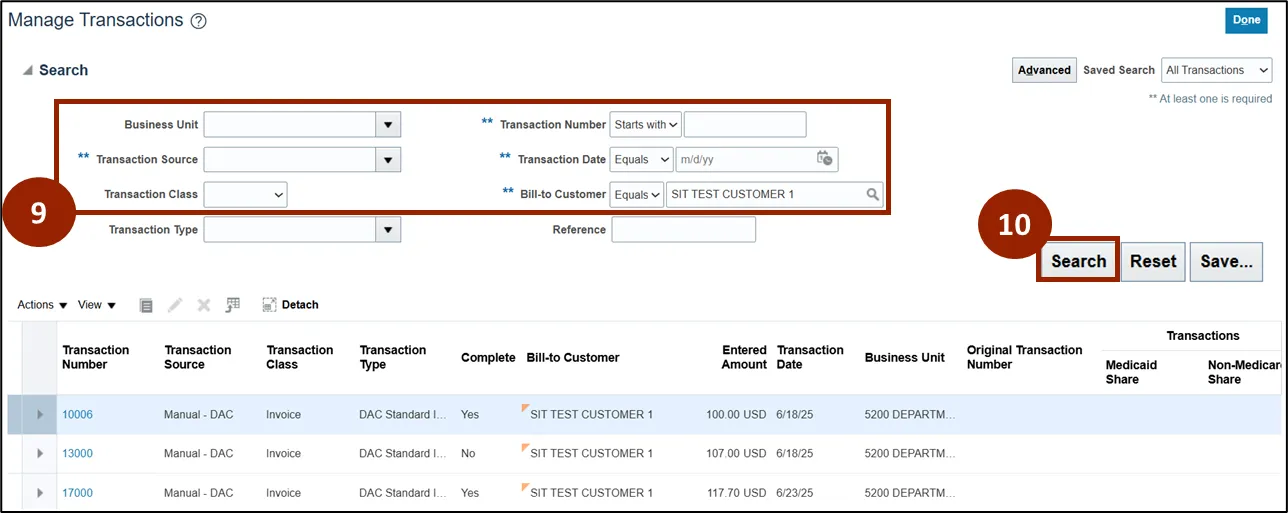The width and height of the screenshot is (1288, 513).
Task: Expand row for transaction 10006
Action: pyautogui.click(x=40, y=414)
